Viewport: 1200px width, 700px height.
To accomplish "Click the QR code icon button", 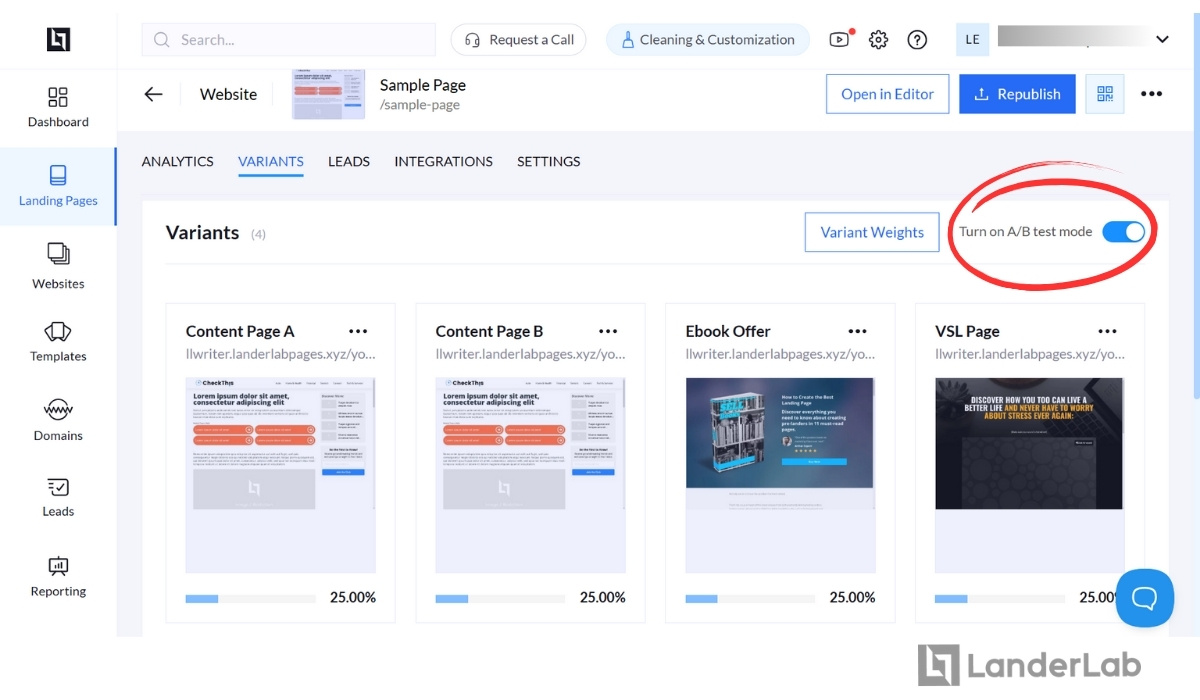I will point(1105,94).
